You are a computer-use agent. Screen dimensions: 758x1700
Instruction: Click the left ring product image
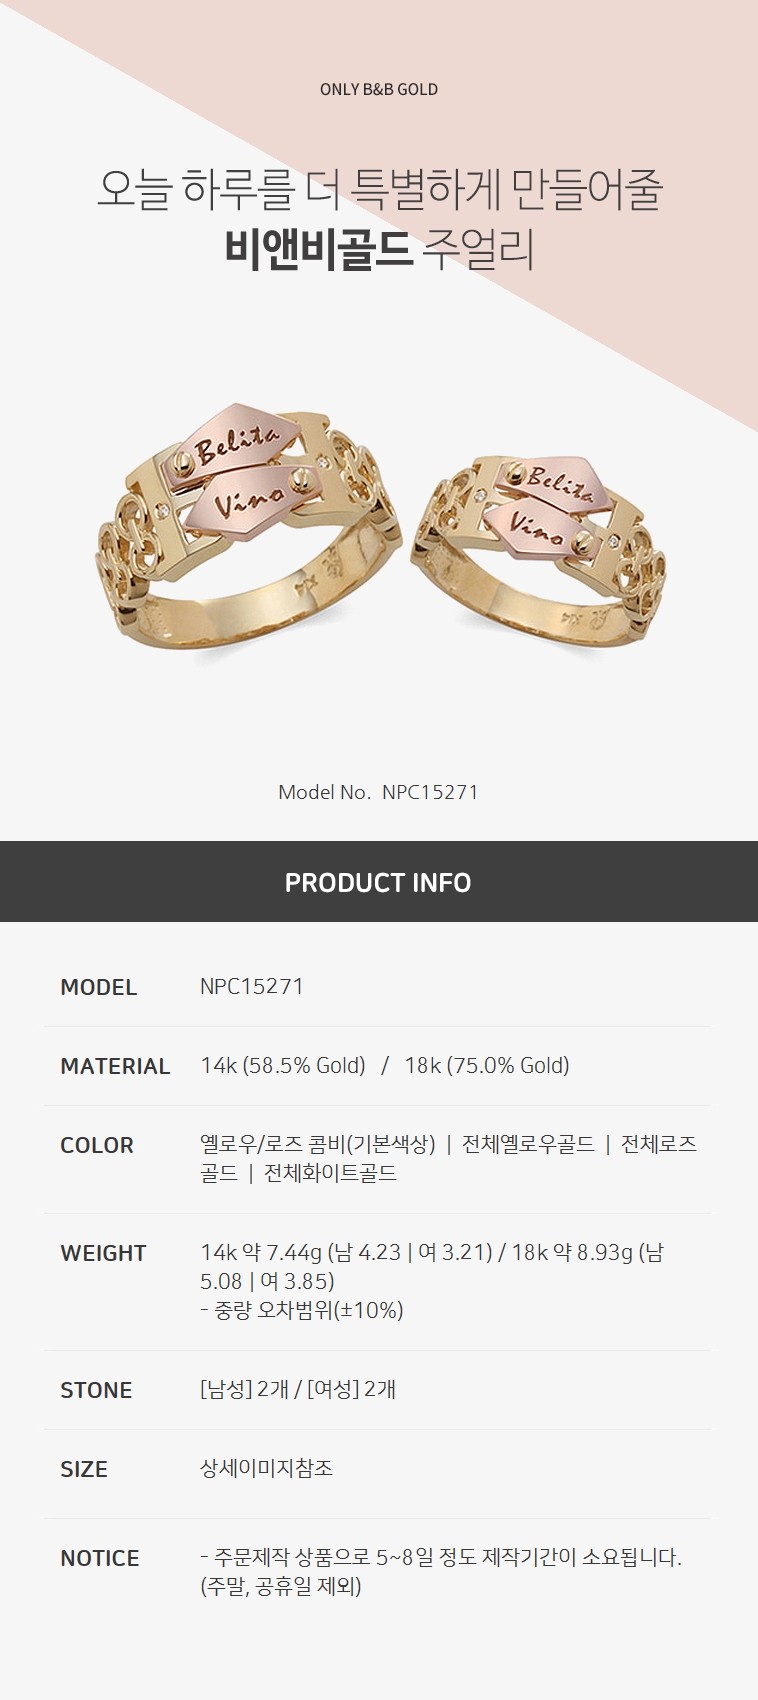pyautogui.click(x=250, y=534)
